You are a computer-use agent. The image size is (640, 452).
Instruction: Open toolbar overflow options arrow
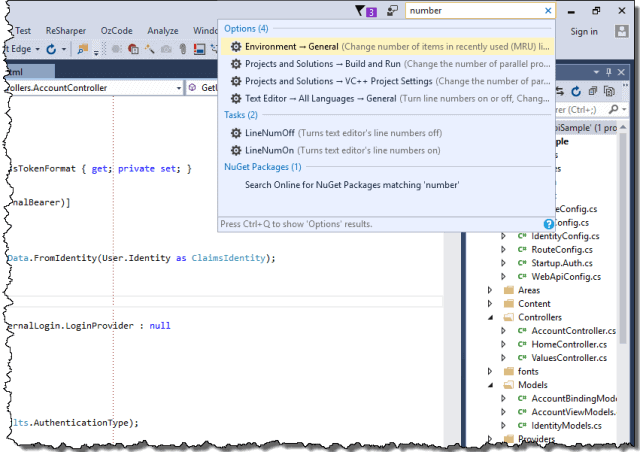pos(96,51)
